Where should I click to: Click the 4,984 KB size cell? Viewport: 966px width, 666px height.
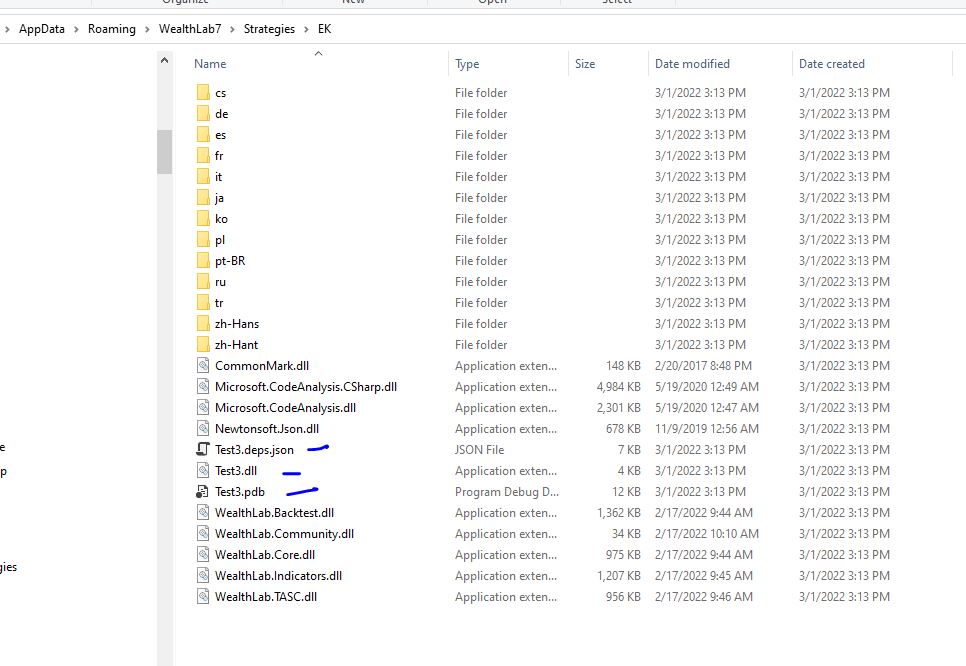pos(619,387)
